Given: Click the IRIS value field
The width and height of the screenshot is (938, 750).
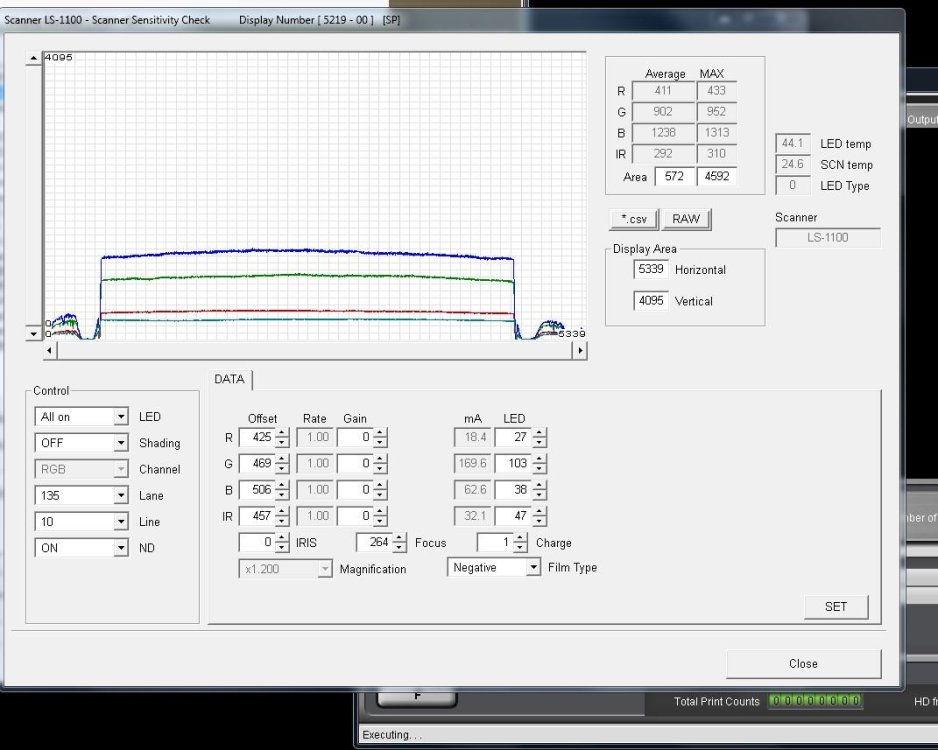Looking at the screenshot, I should (x=257, y=542).
